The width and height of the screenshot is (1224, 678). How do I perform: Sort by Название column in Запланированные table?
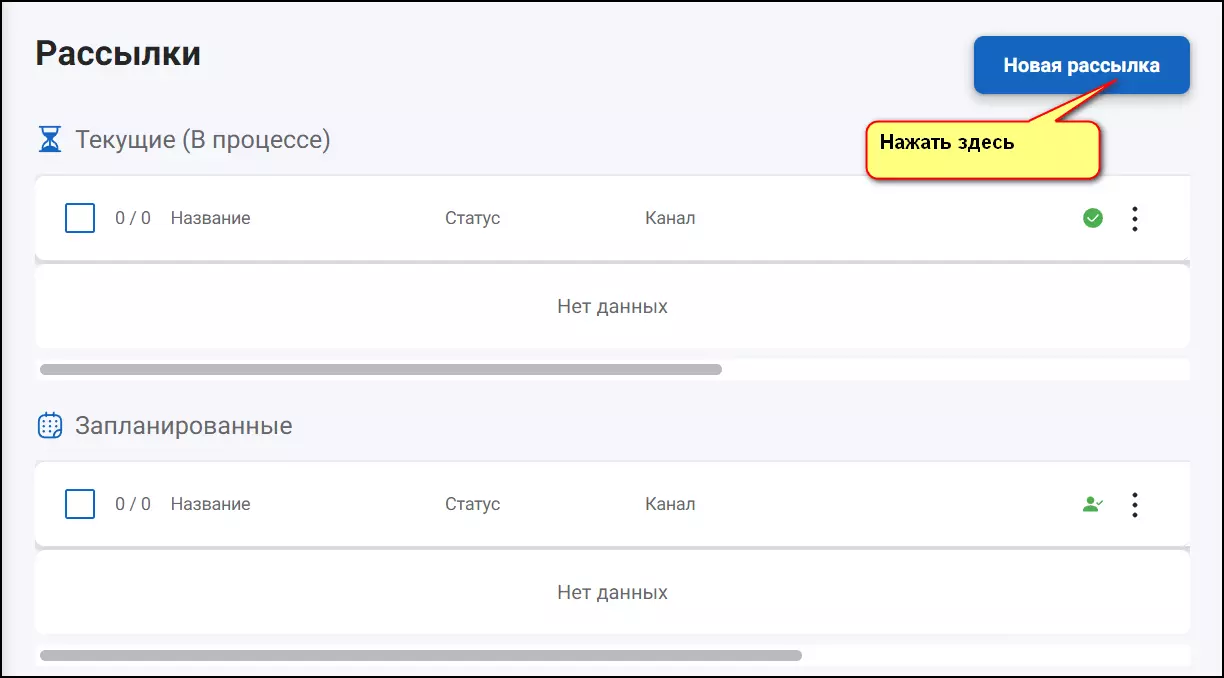coord(210,504)
